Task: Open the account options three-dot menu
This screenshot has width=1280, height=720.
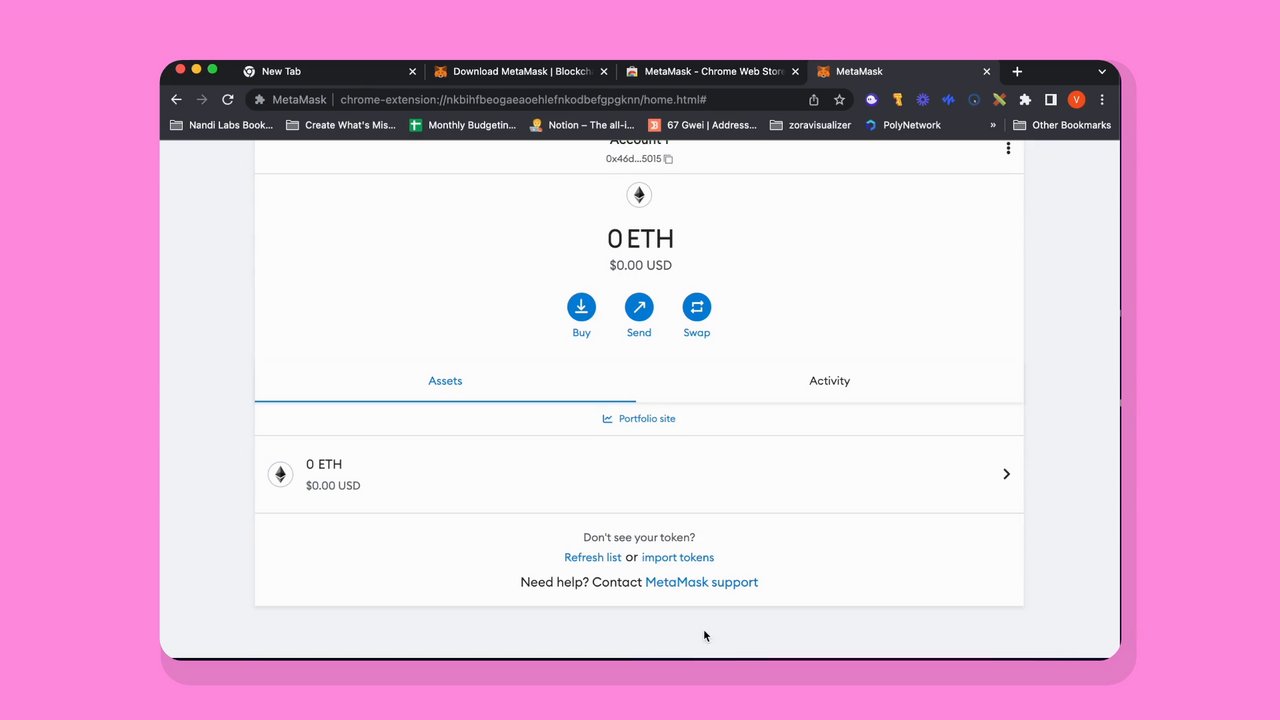Action: [x=1008, y=148]
